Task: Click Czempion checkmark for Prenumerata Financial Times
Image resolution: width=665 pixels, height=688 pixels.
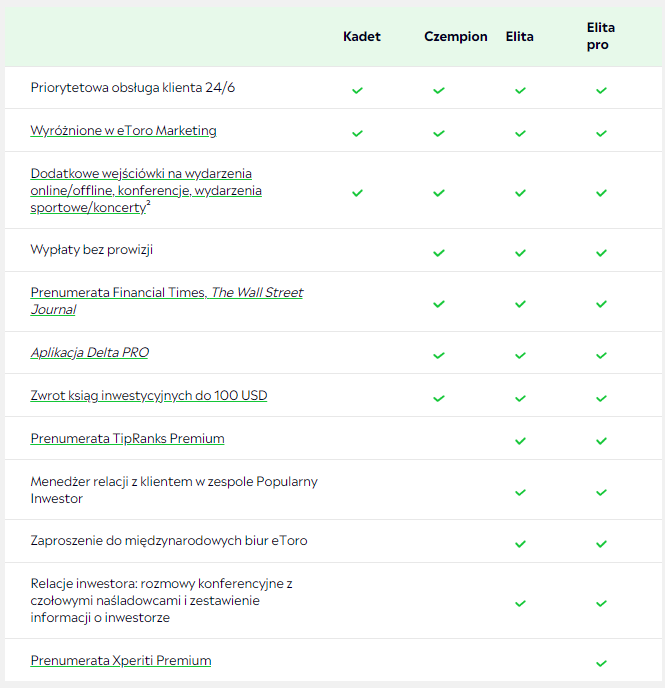Action: (438, 303)
